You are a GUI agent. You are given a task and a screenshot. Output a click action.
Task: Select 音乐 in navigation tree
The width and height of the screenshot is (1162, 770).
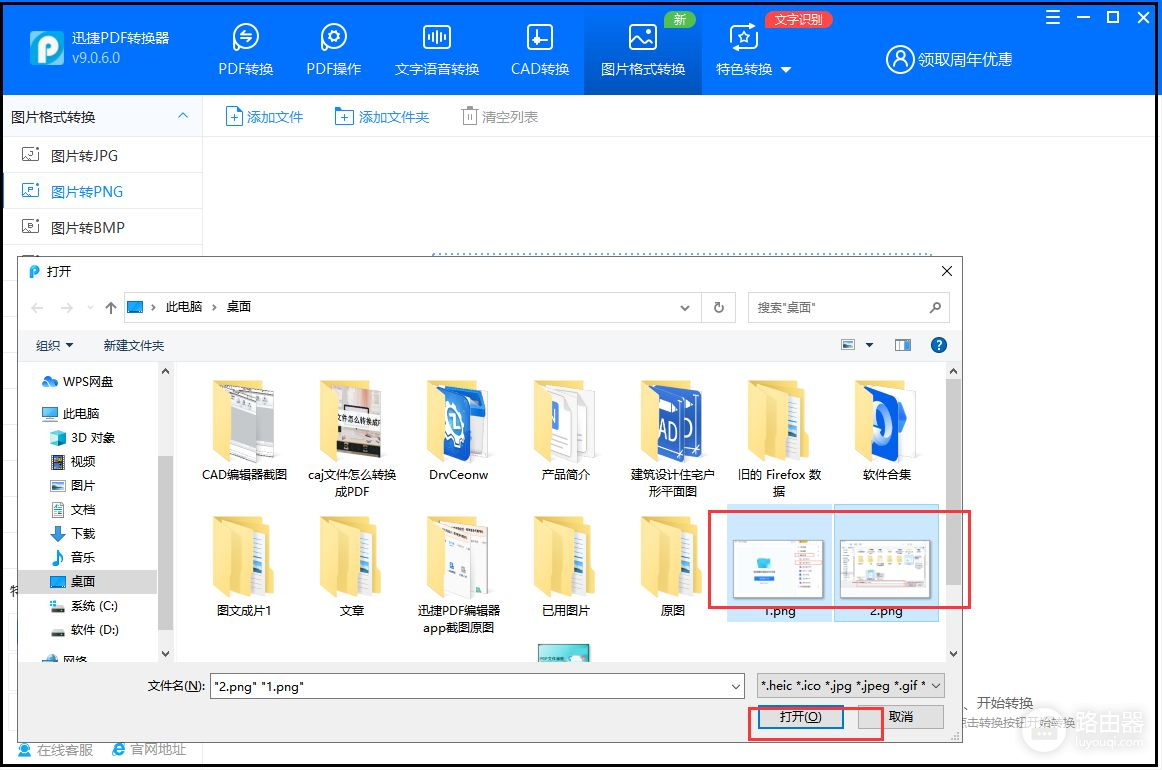pyautogui.click(x=73, y=557)
